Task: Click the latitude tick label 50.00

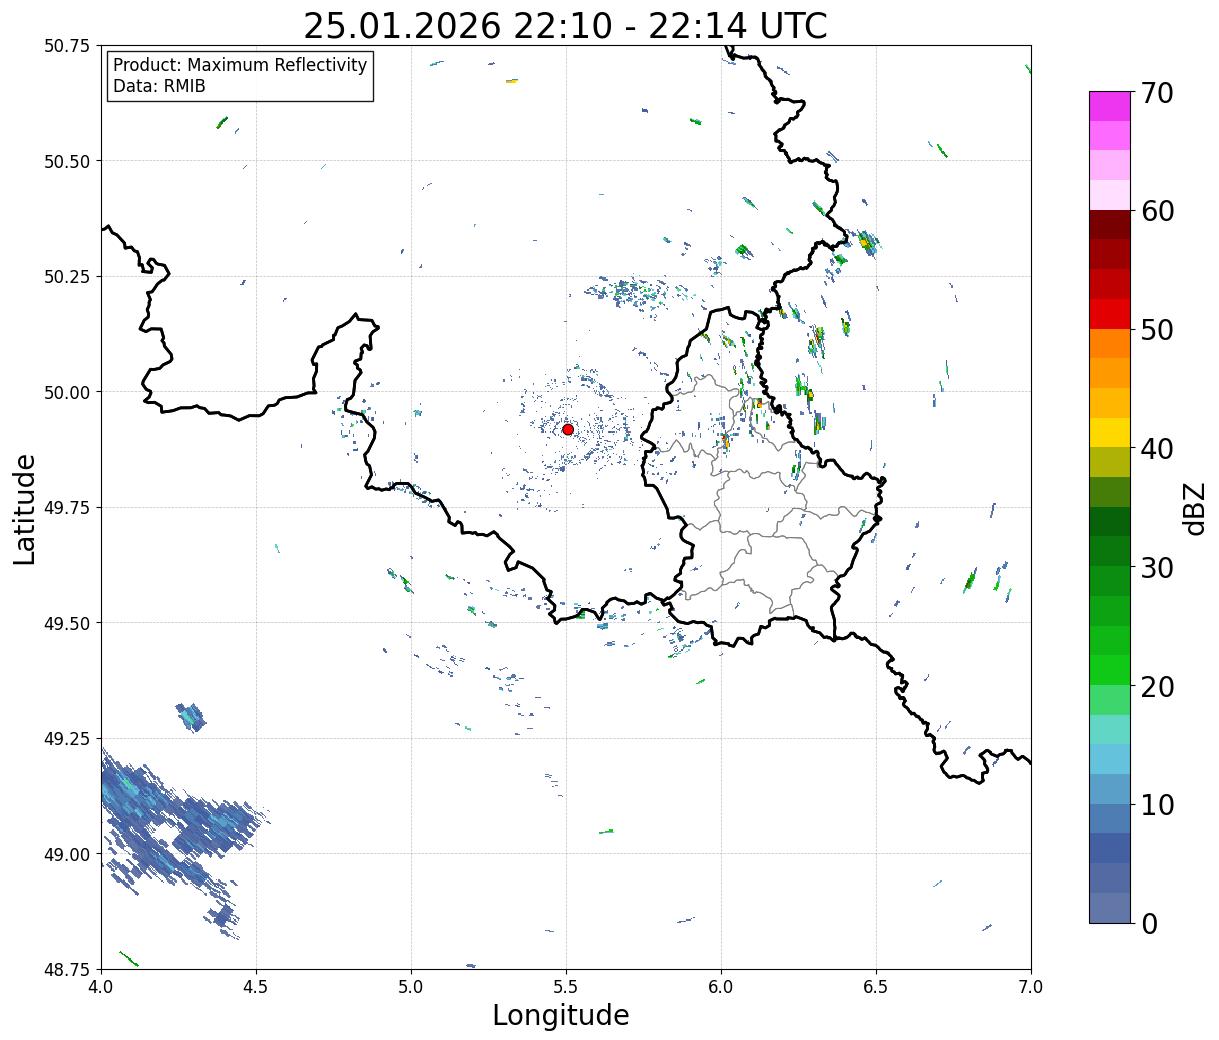Action: pyautogui.click(x=68, y=392)
